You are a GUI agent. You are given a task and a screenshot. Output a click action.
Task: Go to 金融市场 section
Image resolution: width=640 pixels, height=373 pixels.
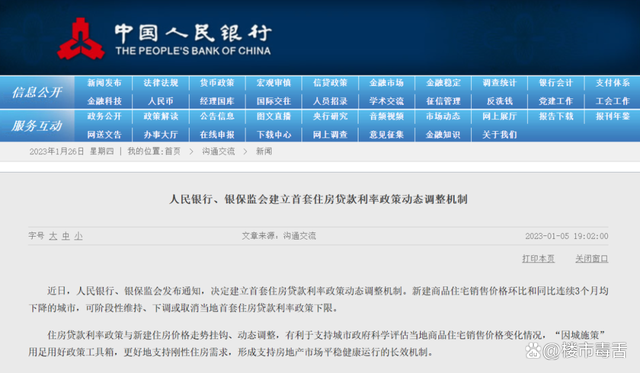point(387,83)
